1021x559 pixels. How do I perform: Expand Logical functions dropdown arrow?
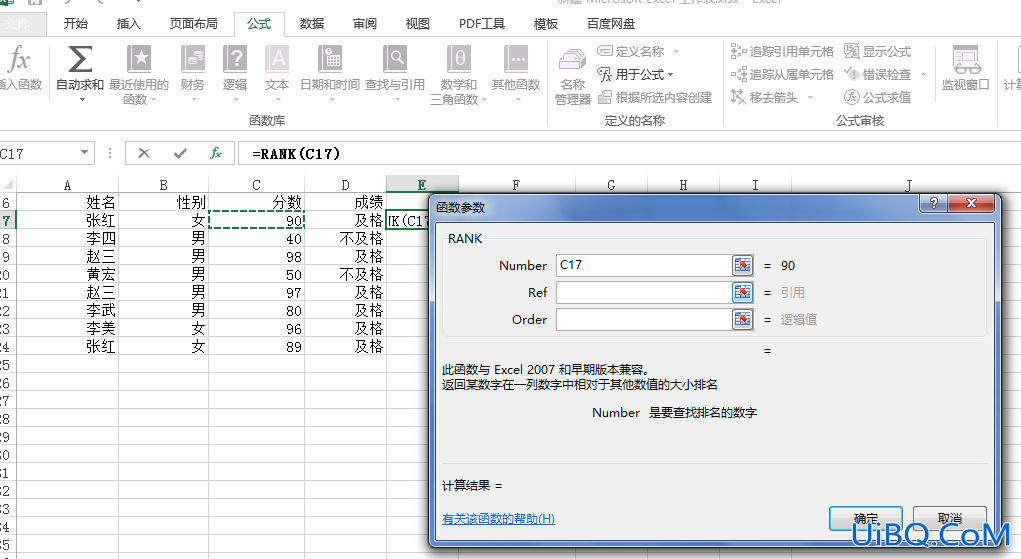click(x=236, y=100)
